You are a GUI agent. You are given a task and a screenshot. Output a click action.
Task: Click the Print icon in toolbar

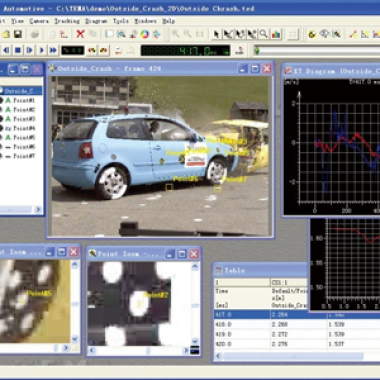point(35,34)
